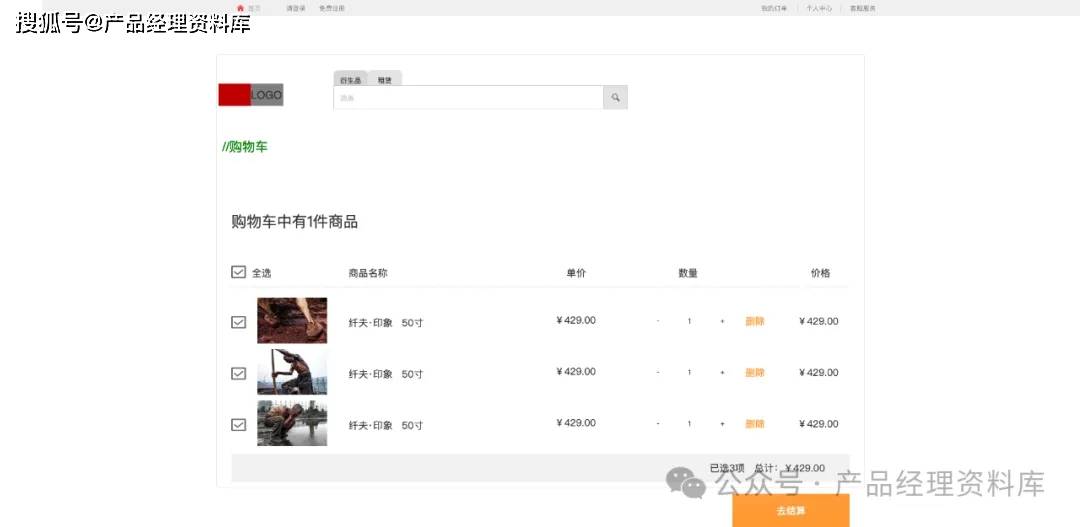Click 删除 for the third product
This screenshot has width=1080, height=527.
755,424
